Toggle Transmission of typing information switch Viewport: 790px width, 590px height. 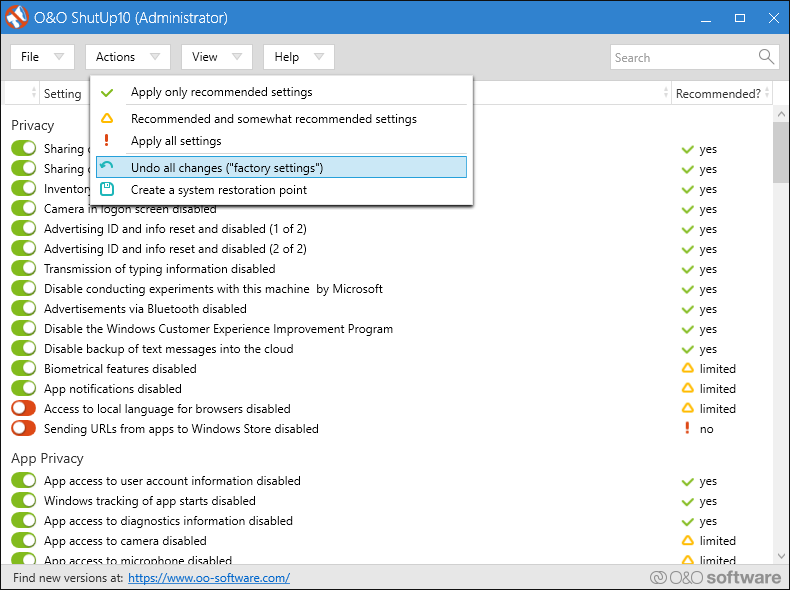click(x=23, y=268)
